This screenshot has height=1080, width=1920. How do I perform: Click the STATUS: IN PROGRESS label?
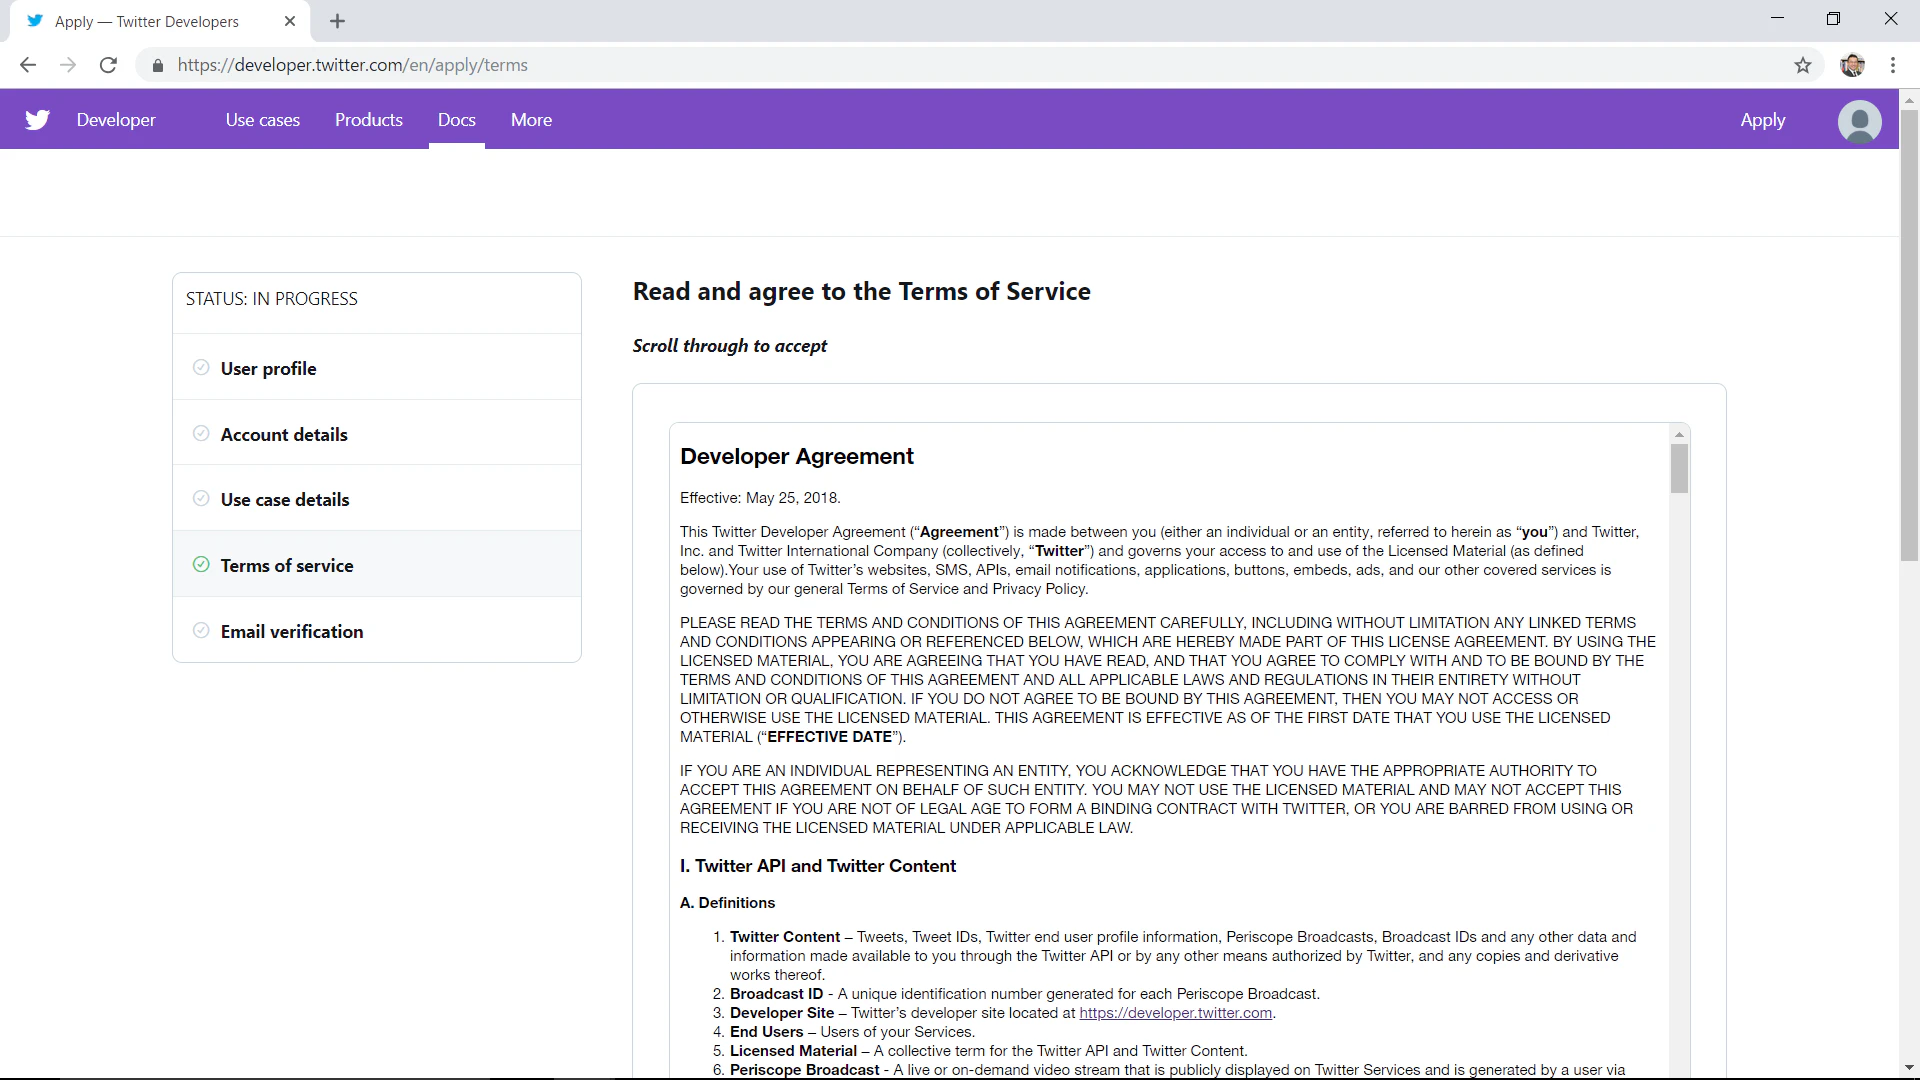[271, 299]
